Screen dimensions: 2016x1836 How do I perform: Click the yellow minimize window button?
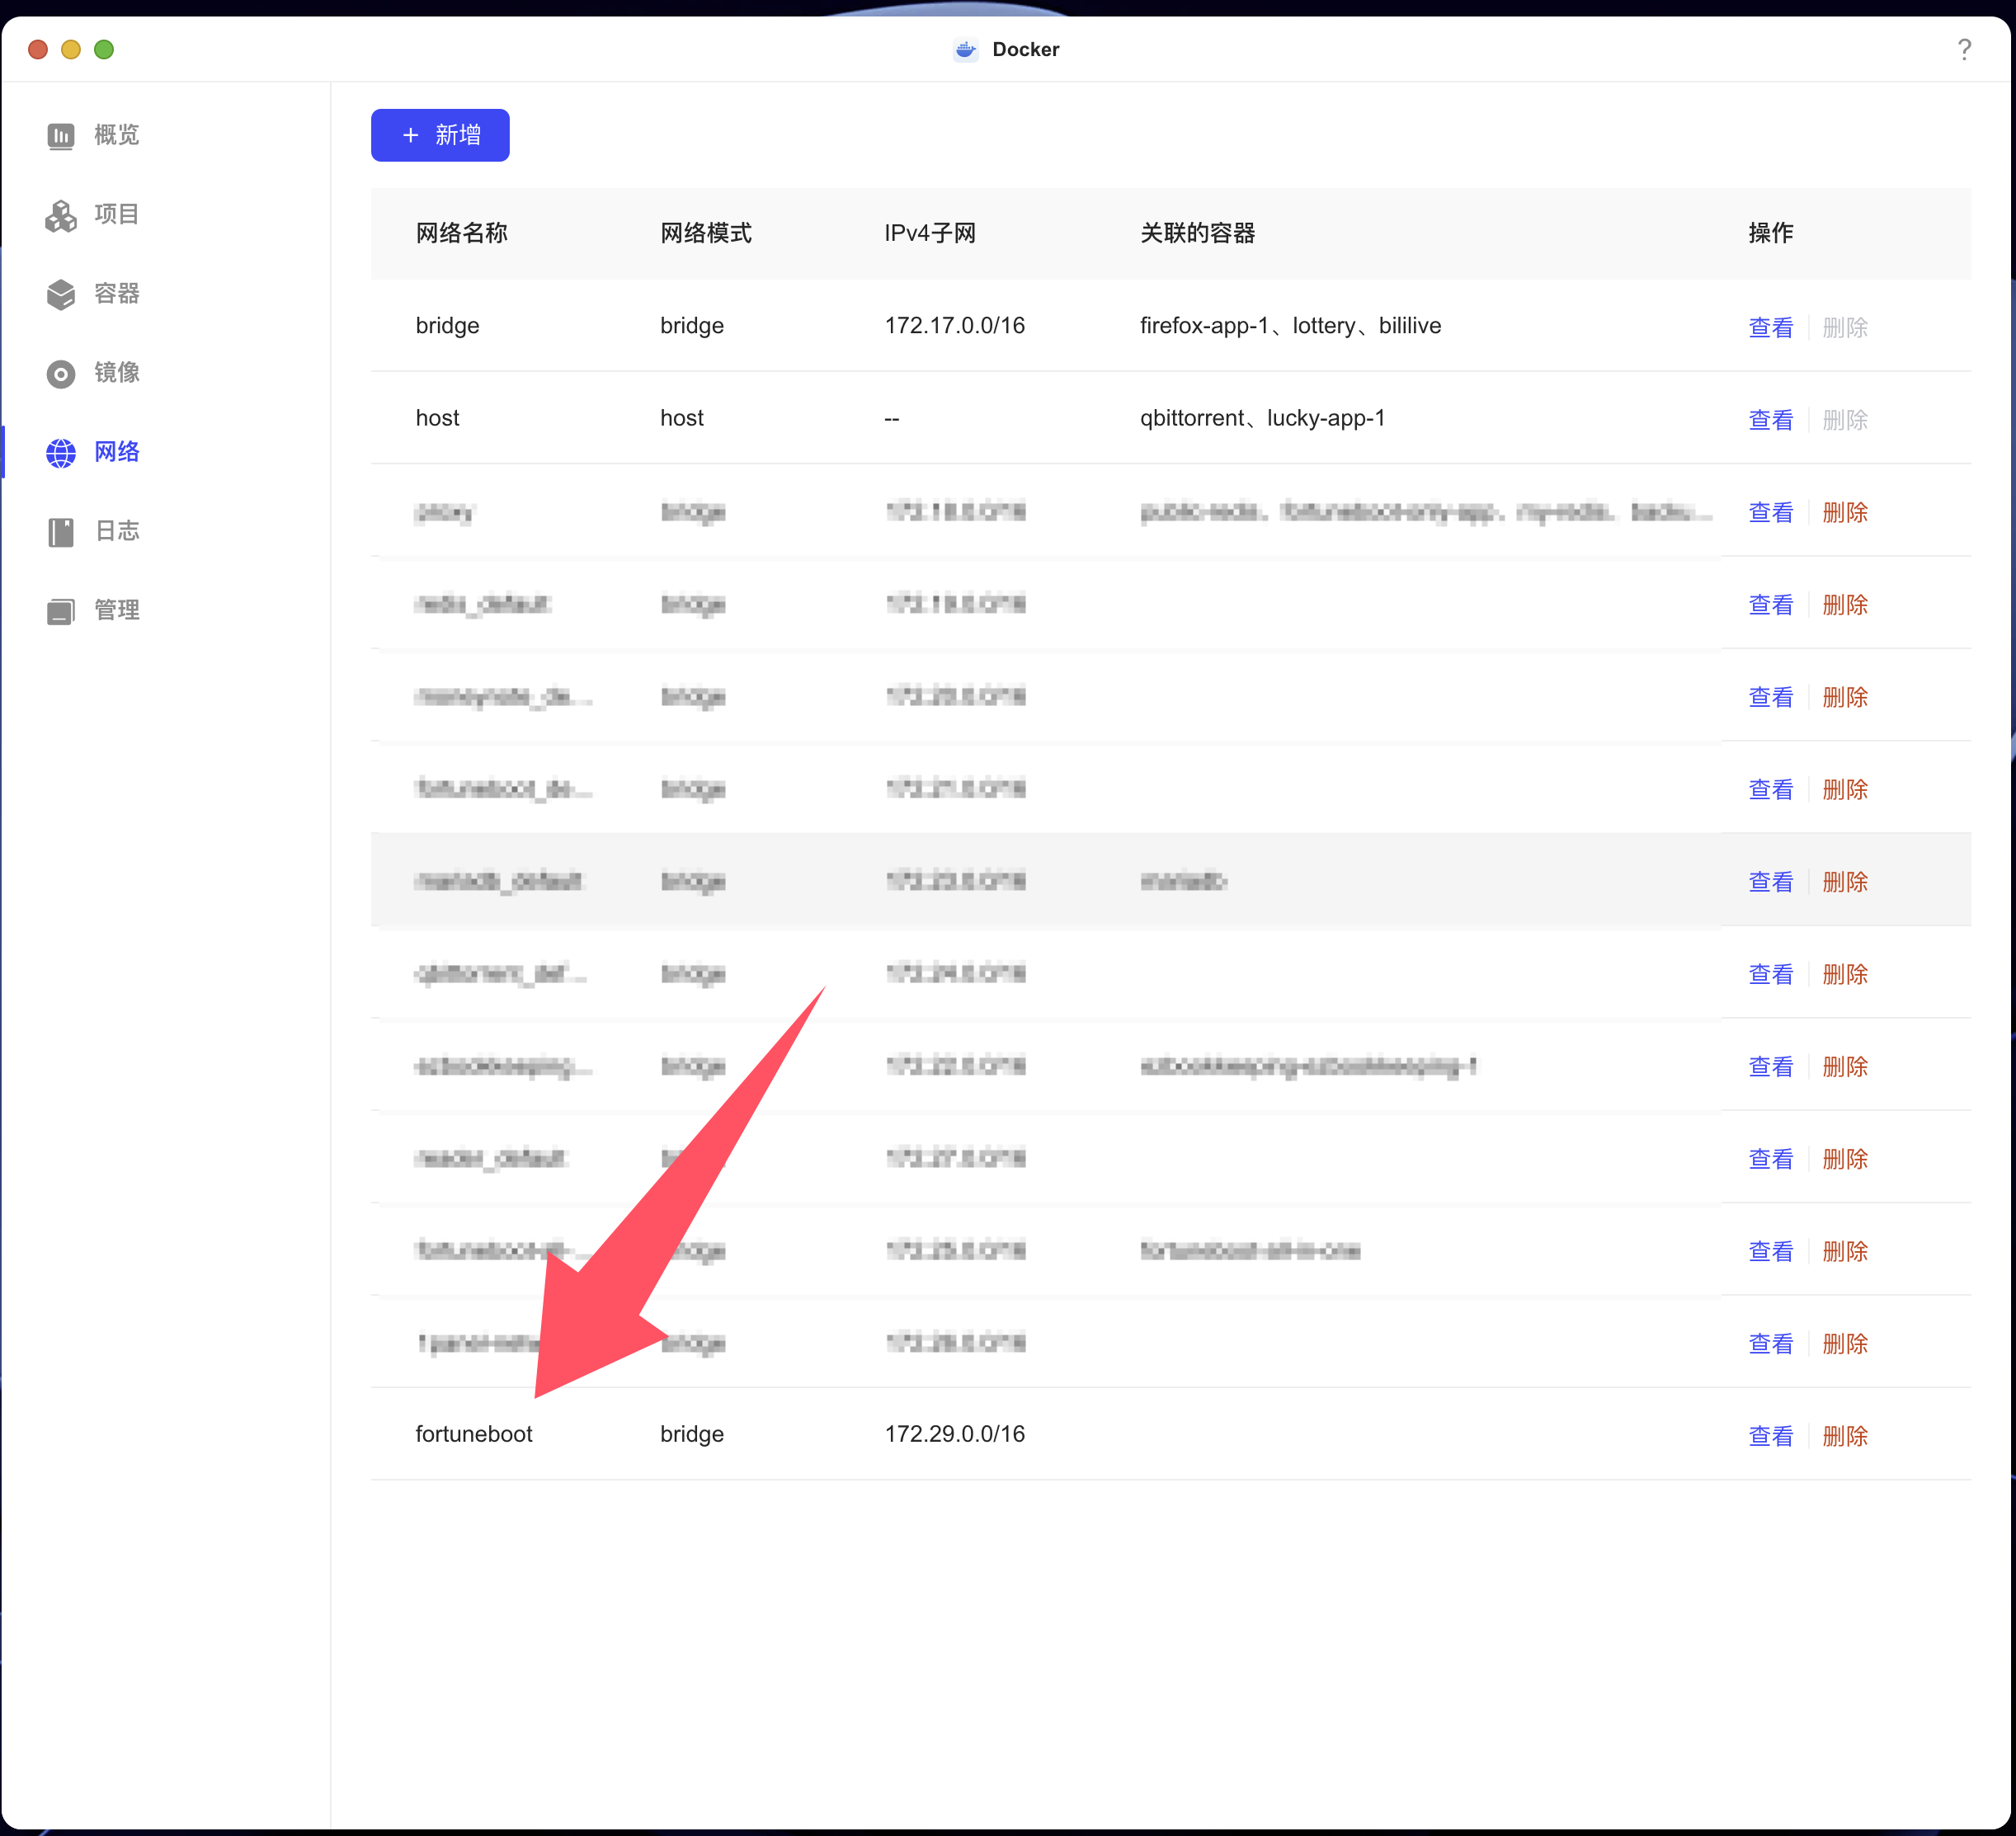(71, 50)
